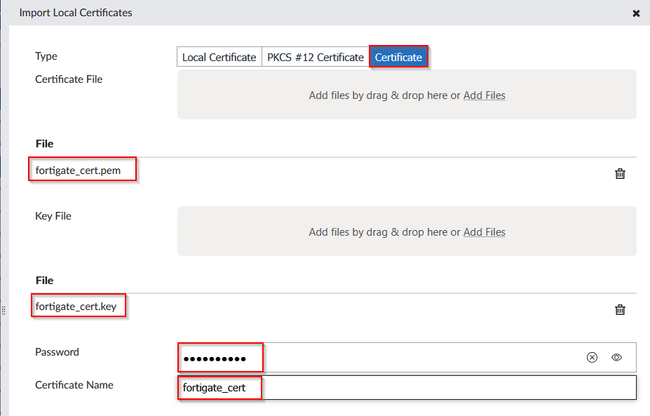Close the Import Local Certificates dialog
Screen dimensions: 650x416
pyautogui.click(x=636, y=13)
